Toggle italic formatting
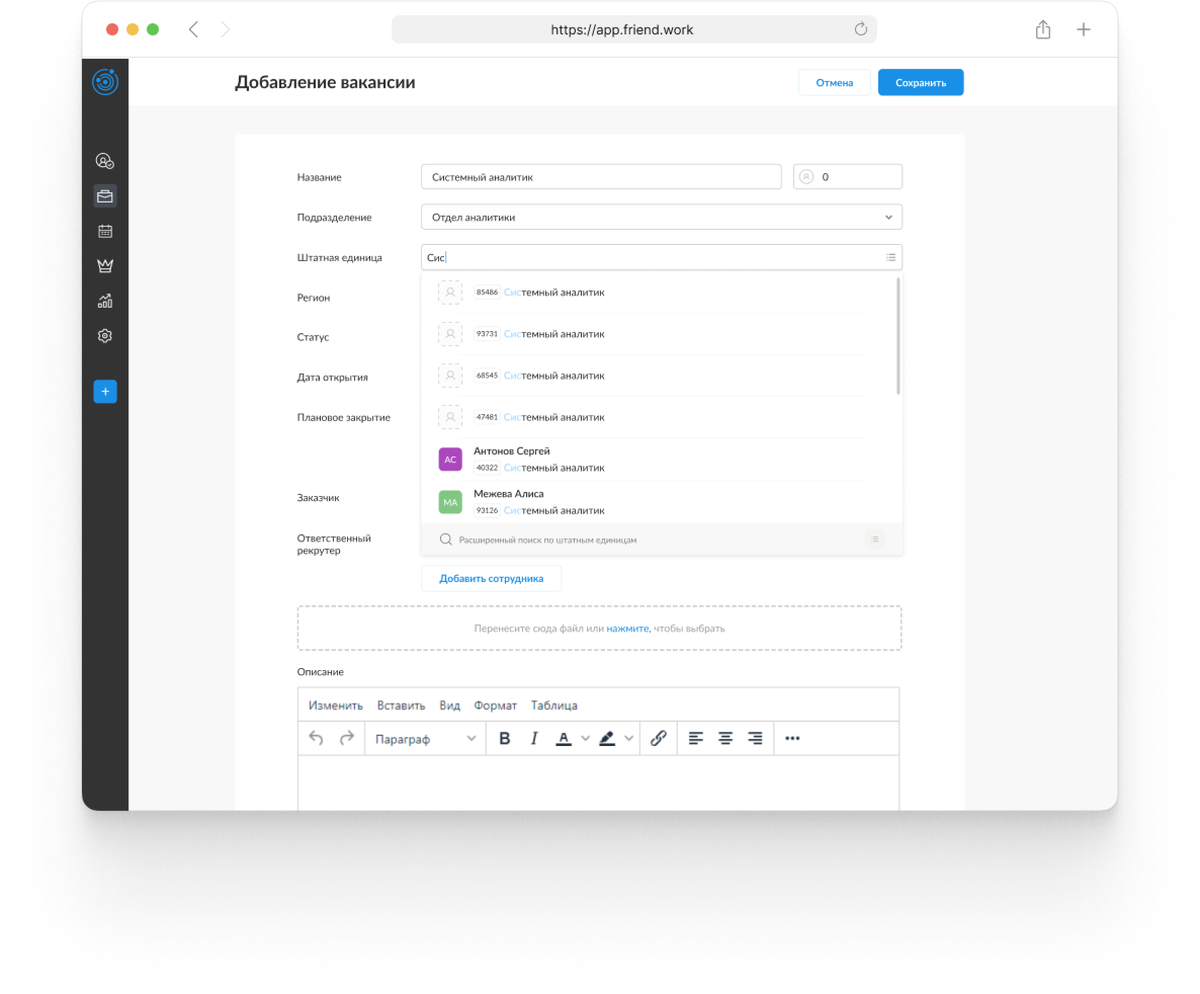The image size is (1200, 994). (534, 738)
